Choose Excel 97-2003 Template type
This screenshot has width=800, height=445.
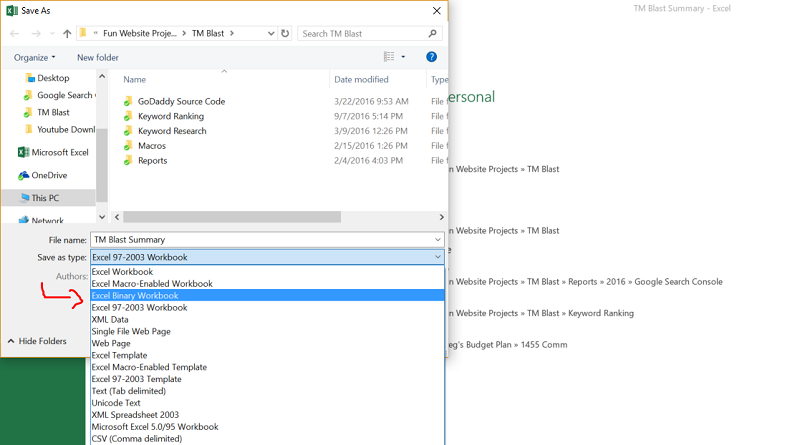(267, 379)
